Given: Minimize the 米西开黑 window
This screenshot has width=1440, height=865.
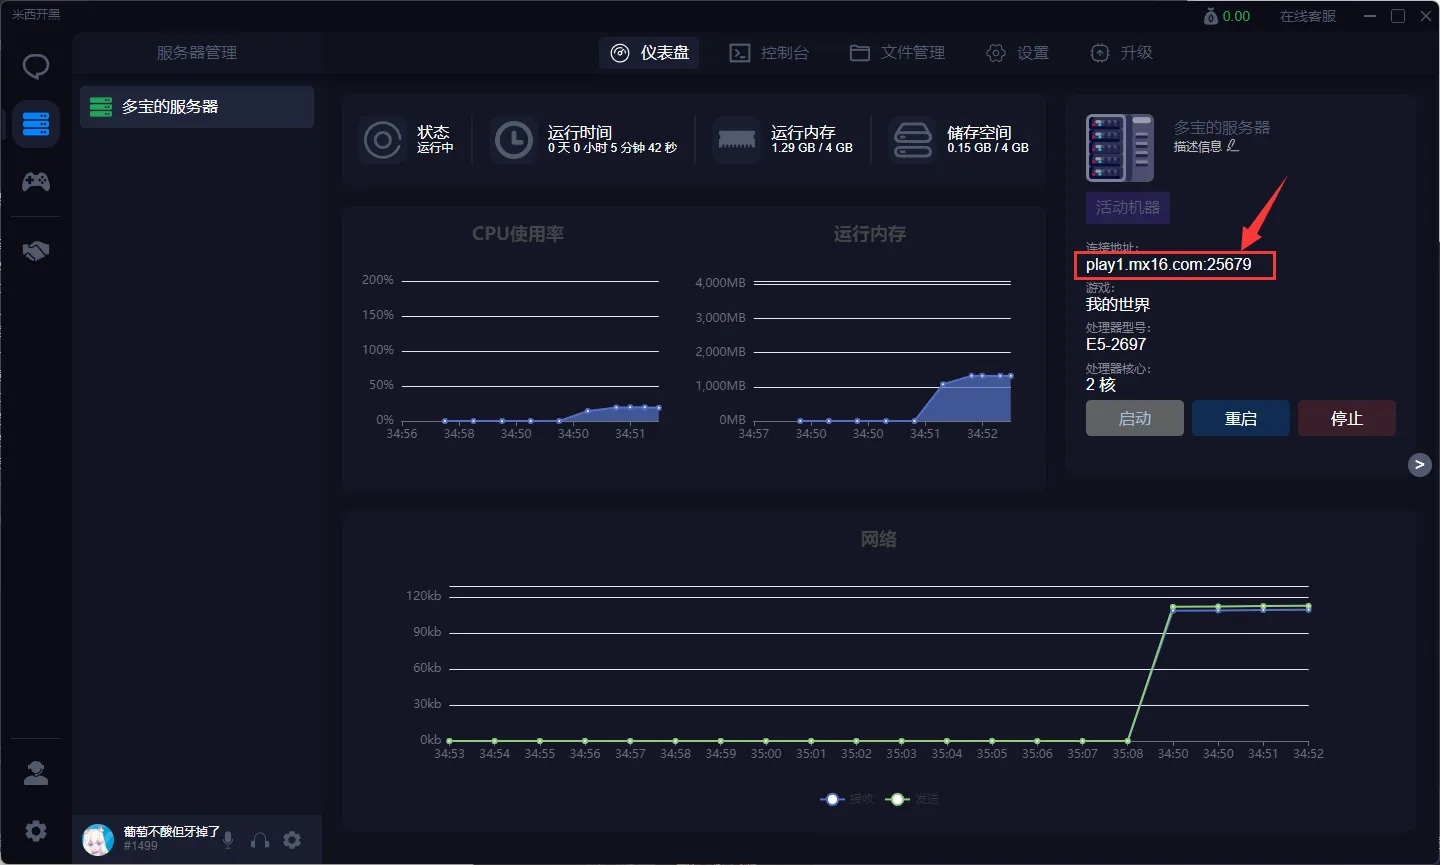Looking at the screenshot, I should click(1370, 16).
